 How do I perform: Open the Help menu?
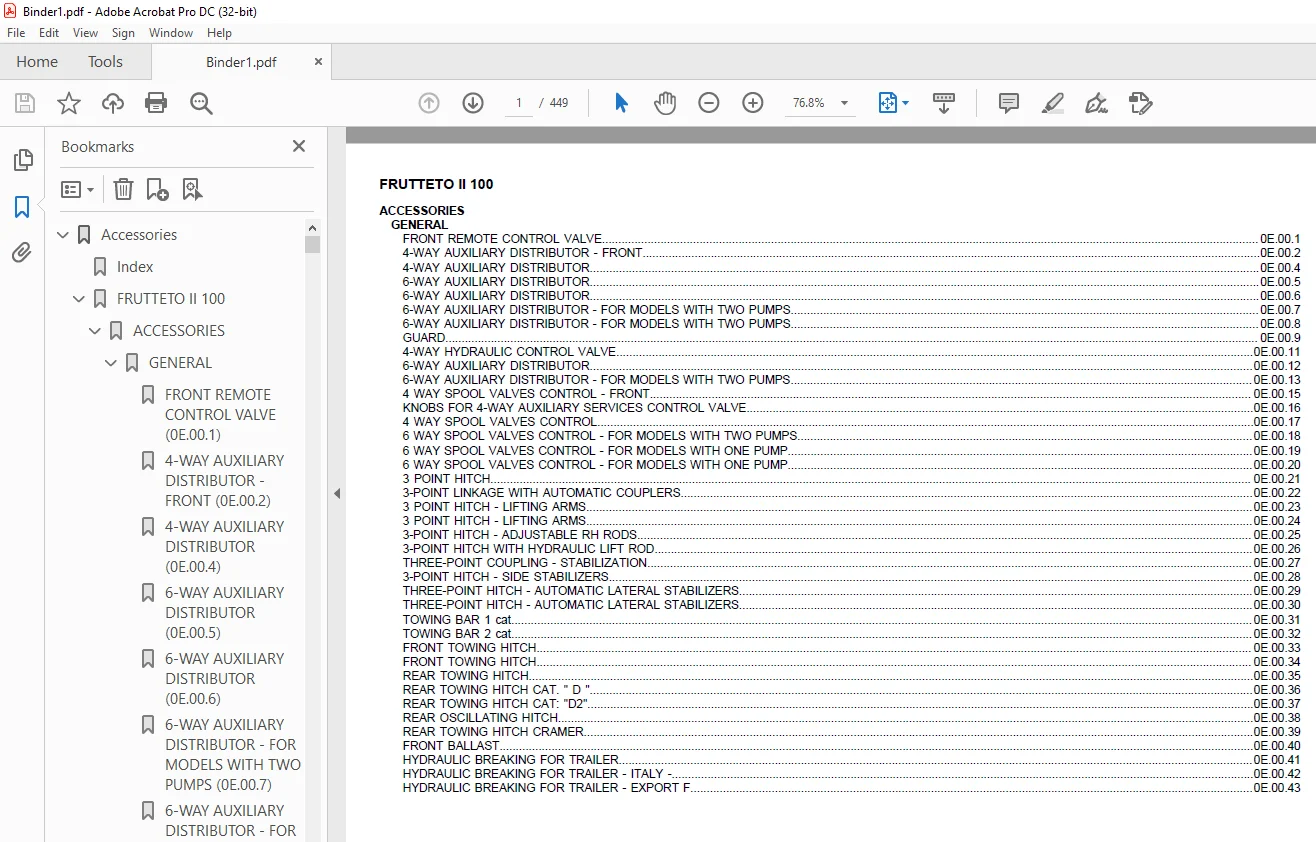(219, 33)
